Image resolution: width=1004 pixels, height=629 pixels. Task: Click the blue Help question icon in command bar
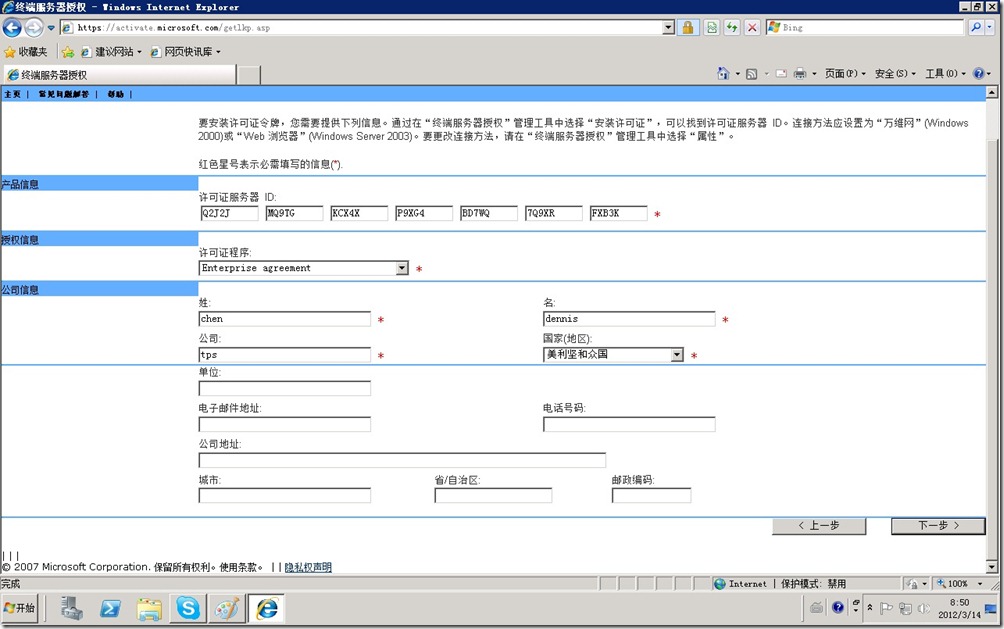[978, 74]
